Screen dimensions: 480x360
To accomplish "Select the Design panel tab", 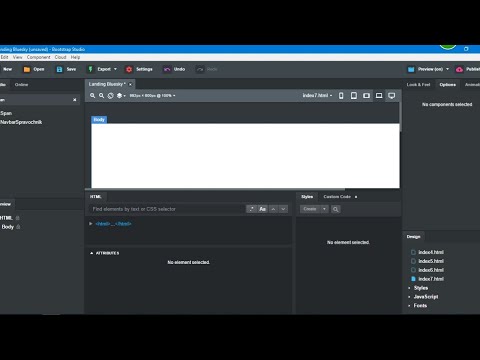I will 413,237.
